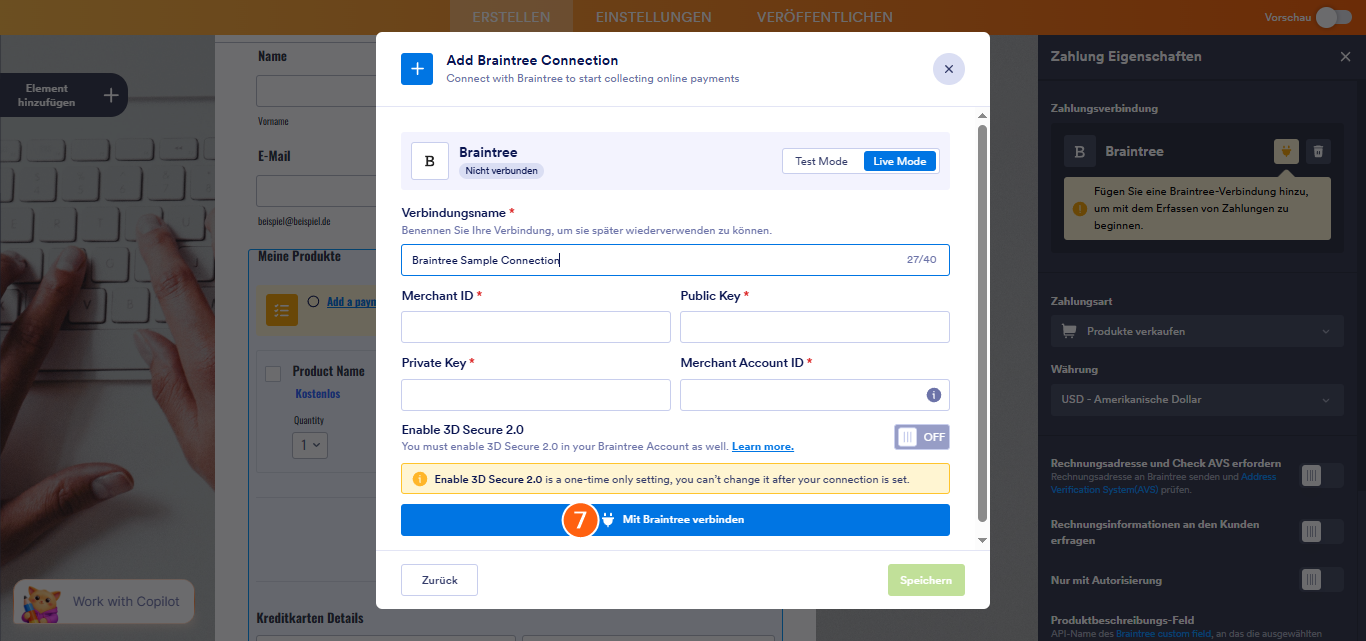
Task: Expand the Währung currency dropdown
Action: [x=1196, y=399]
